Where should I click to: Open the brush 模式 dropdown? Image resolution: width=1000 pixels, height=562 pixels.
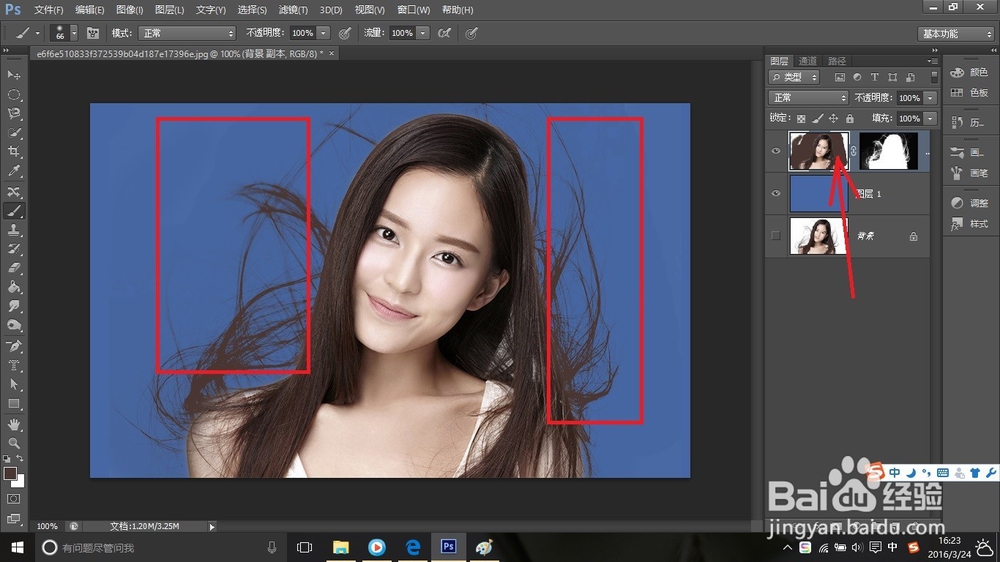(187, 33)
